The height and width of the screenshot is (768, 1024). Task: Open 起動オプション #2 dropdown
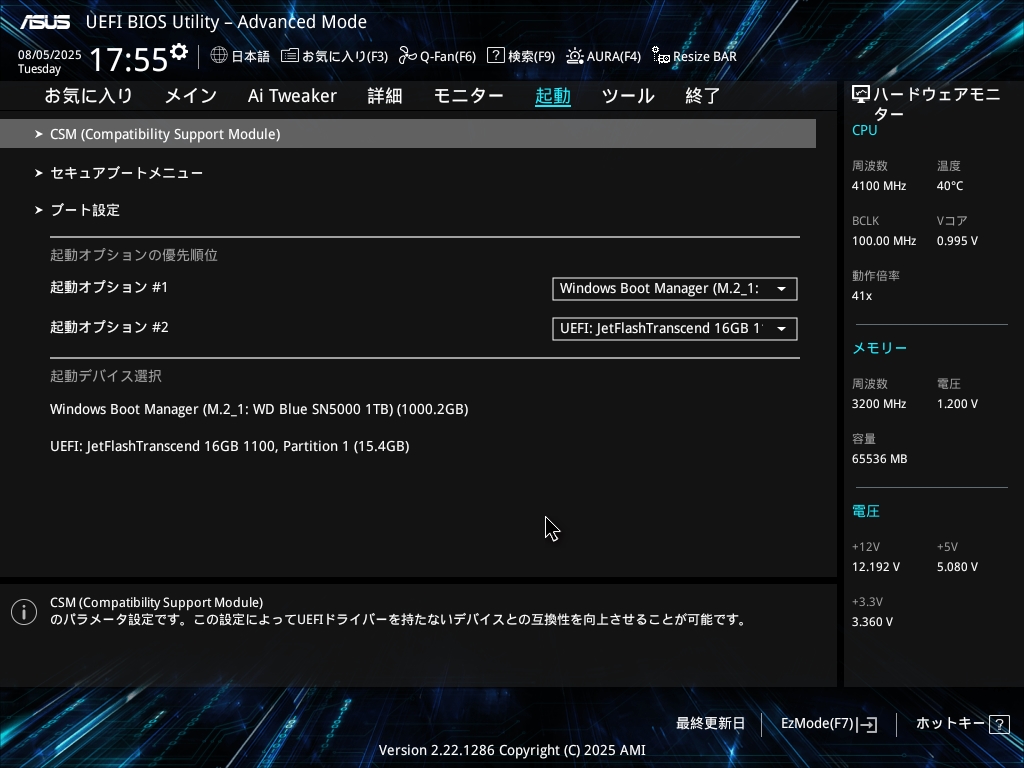click(x=675, y=328)
